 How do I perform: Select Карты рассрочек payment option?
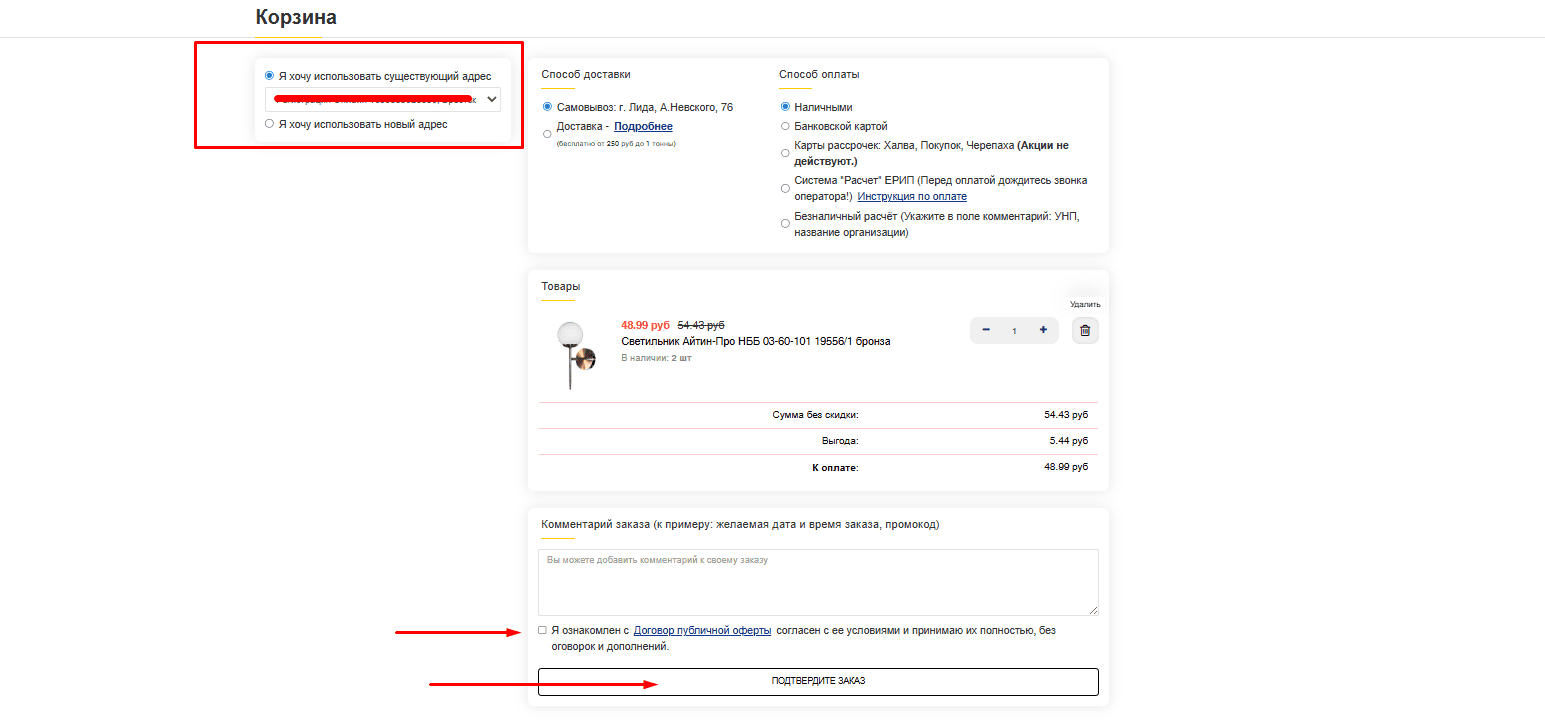[x=785, y=153]
